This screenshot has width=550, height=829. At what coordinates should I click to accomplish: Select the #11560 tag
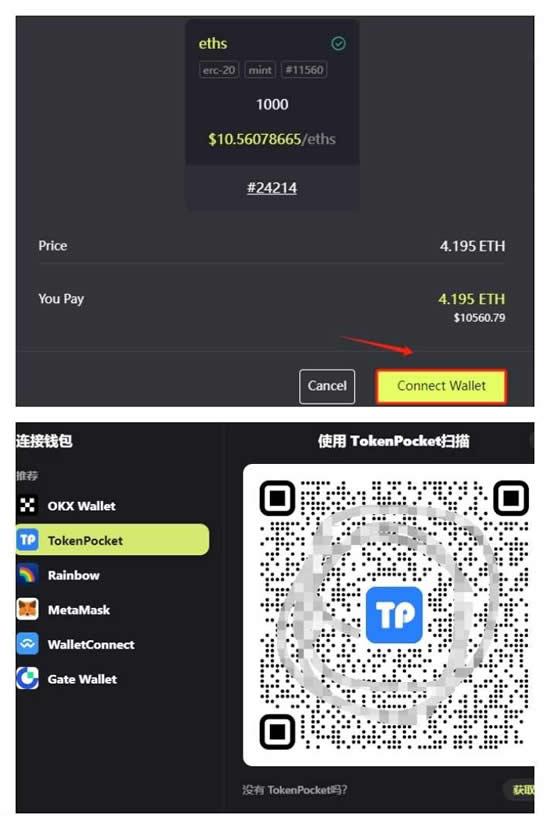tap(304, 70)
